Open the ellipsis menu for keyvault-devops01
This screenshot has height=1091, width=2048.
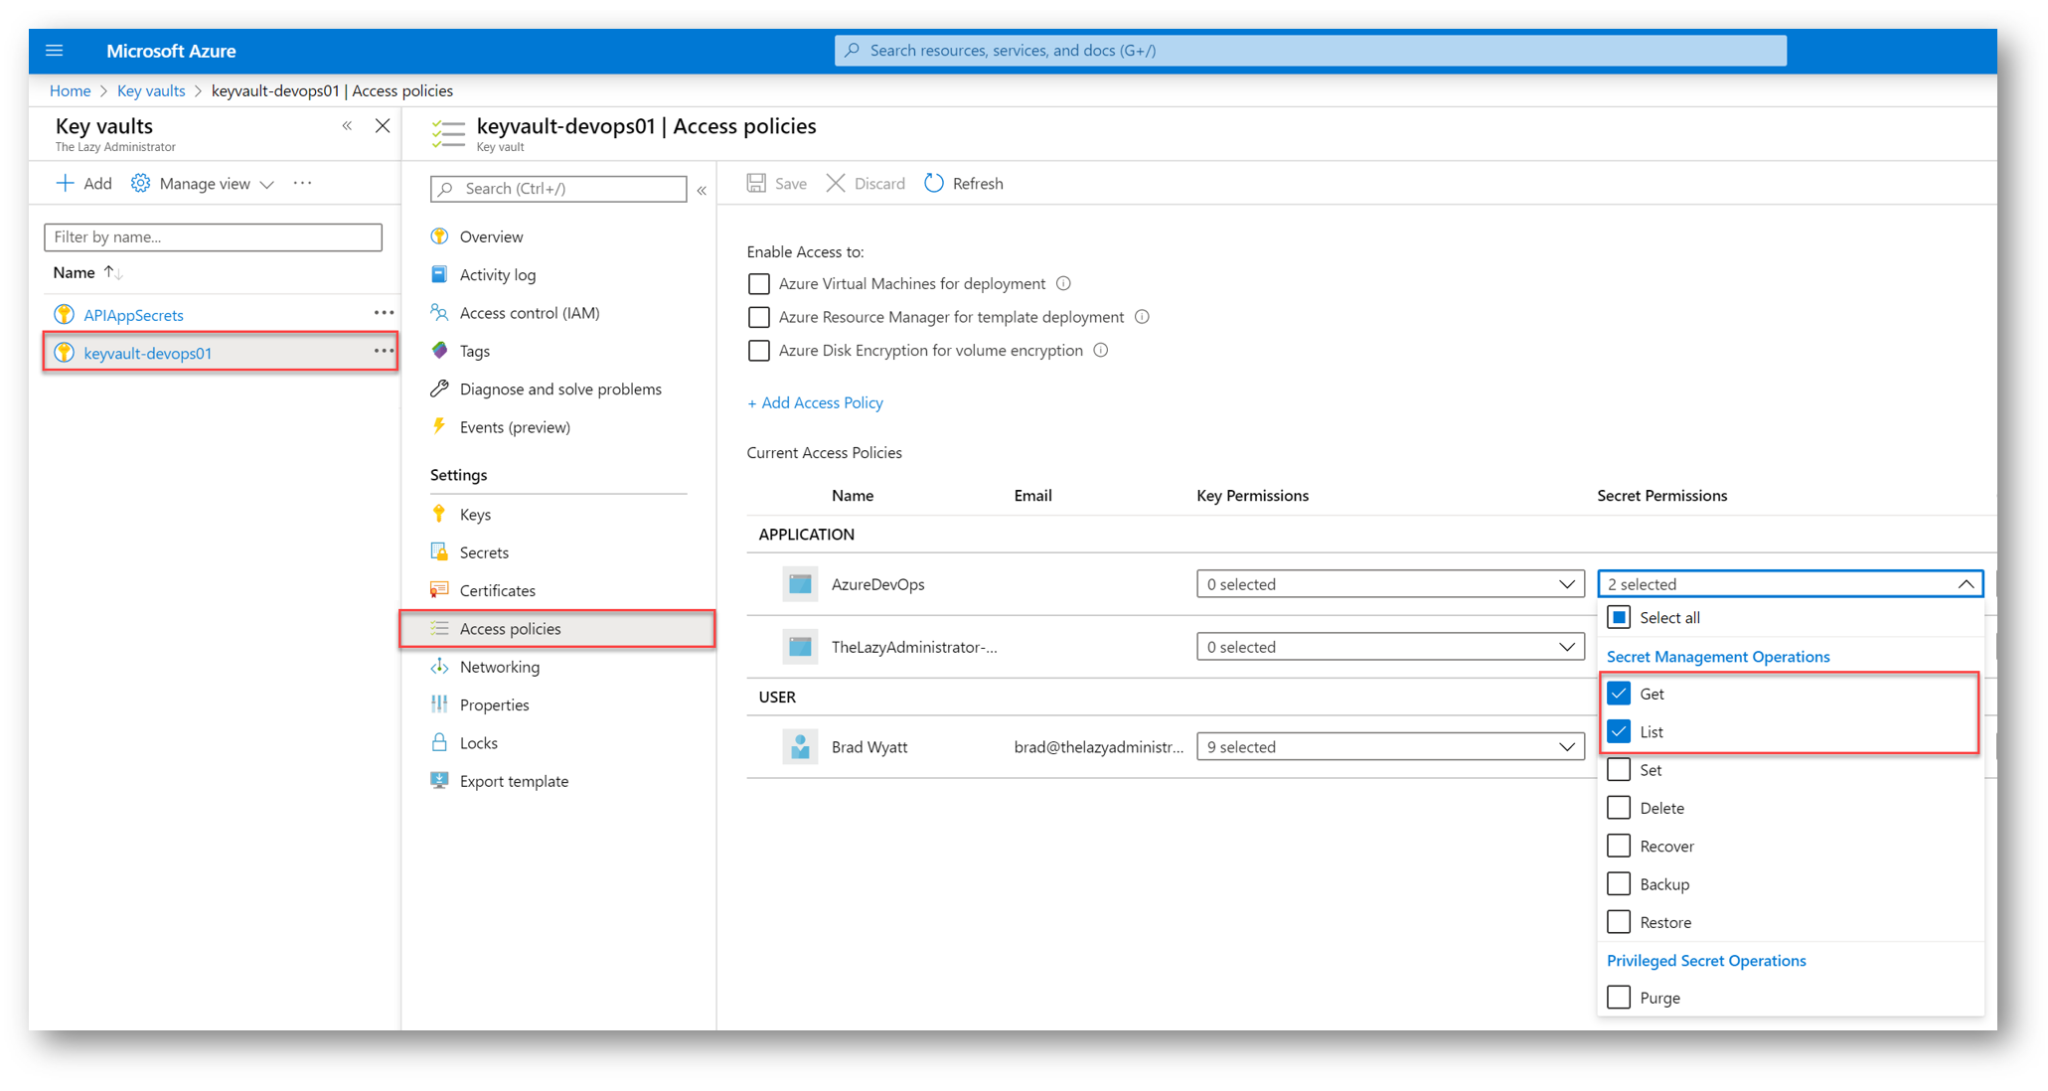coord(384,351)
